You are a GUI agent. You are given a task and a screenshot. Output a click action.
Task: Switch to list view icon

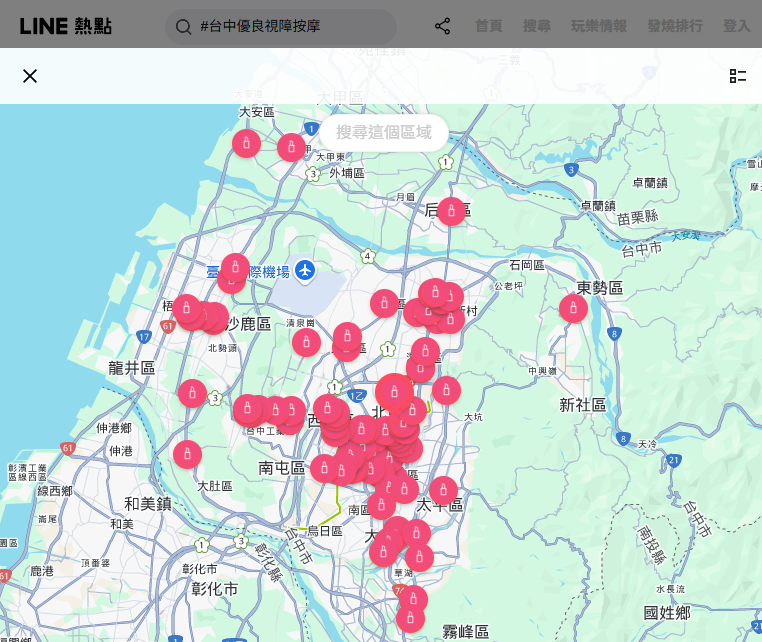coord(738,76)
